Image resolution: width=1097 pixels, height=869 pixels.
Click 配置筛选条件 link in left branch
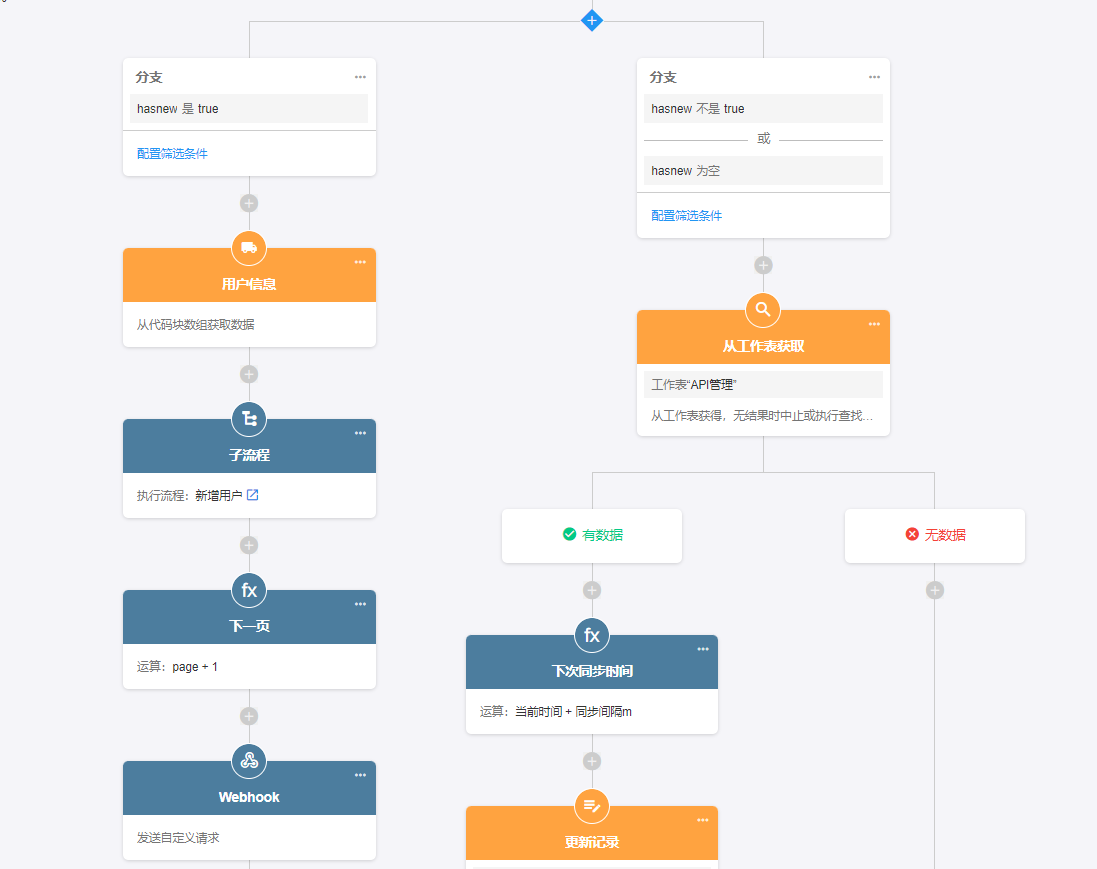172,154
